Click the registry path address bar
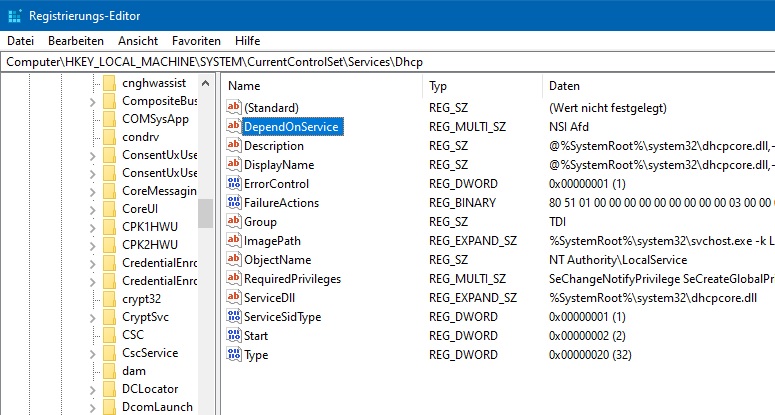The width and height of the screenshot is (775, 415). tap(388, 62)
